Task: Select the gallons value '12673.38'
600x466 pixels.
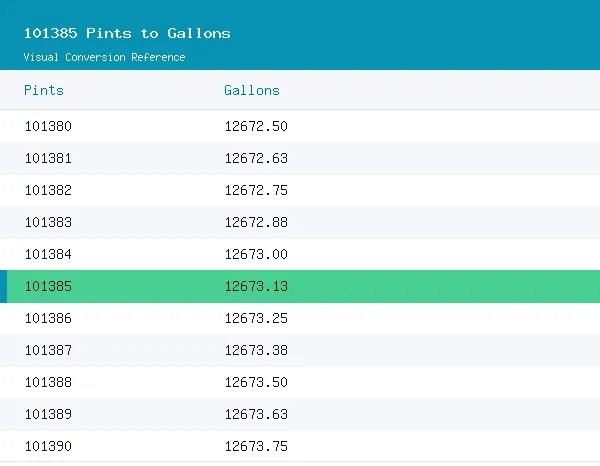Action: coord(256,350)
